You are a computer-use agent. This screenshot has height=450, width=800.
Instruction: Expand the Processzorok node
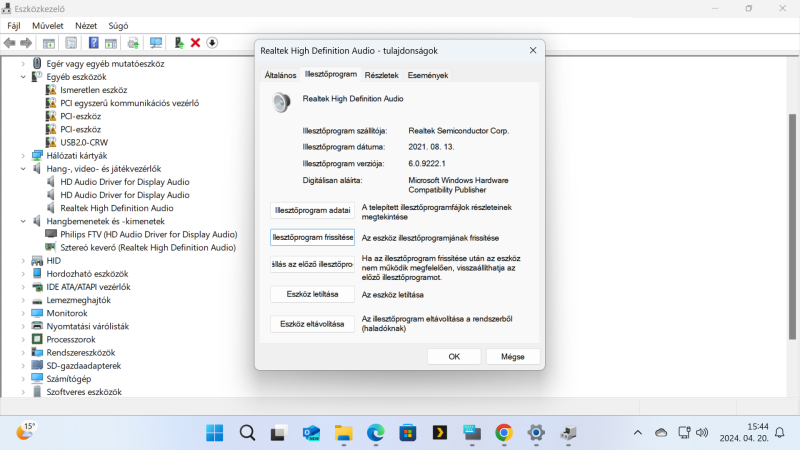click(23, 340)
